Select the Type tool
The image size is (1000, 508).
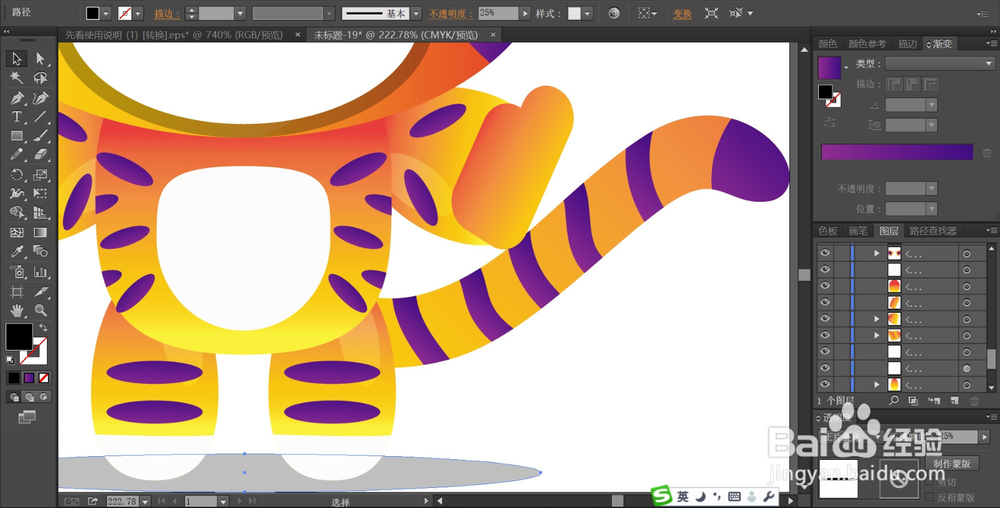[x=17, y=117]
